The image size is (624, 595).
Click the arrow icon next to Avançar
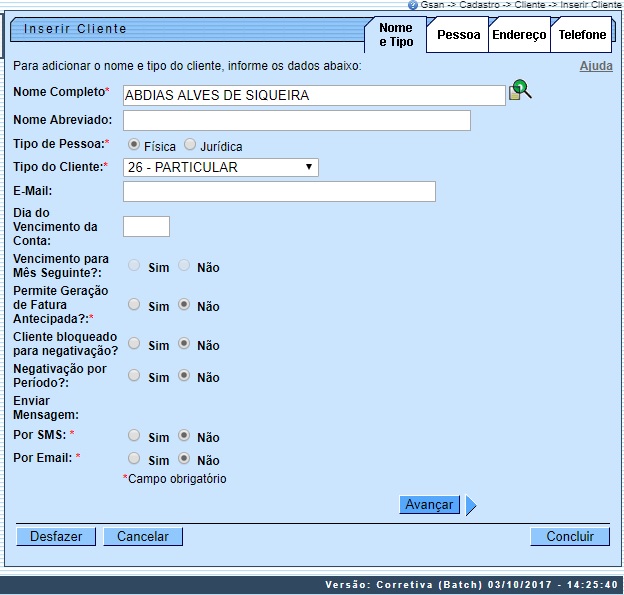pos(471,506)
